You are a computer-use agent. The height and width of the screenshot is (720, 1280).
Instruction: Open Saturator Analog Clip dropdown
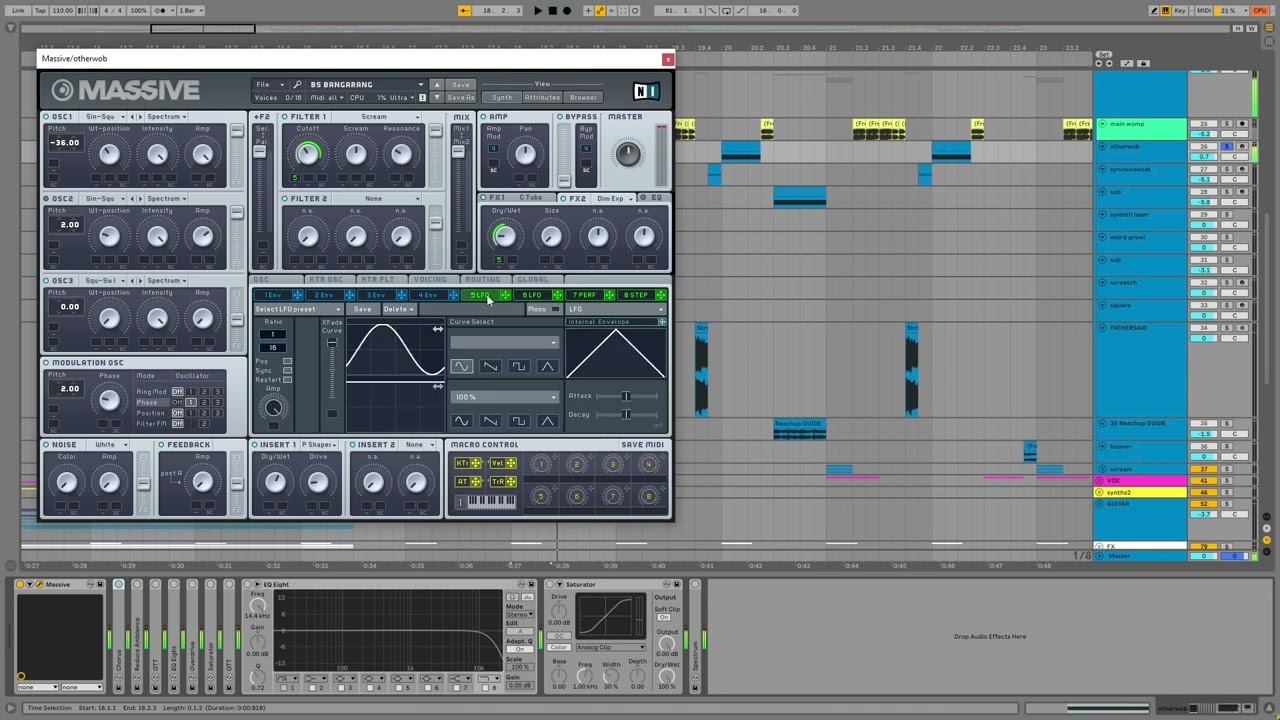point(609,648)
